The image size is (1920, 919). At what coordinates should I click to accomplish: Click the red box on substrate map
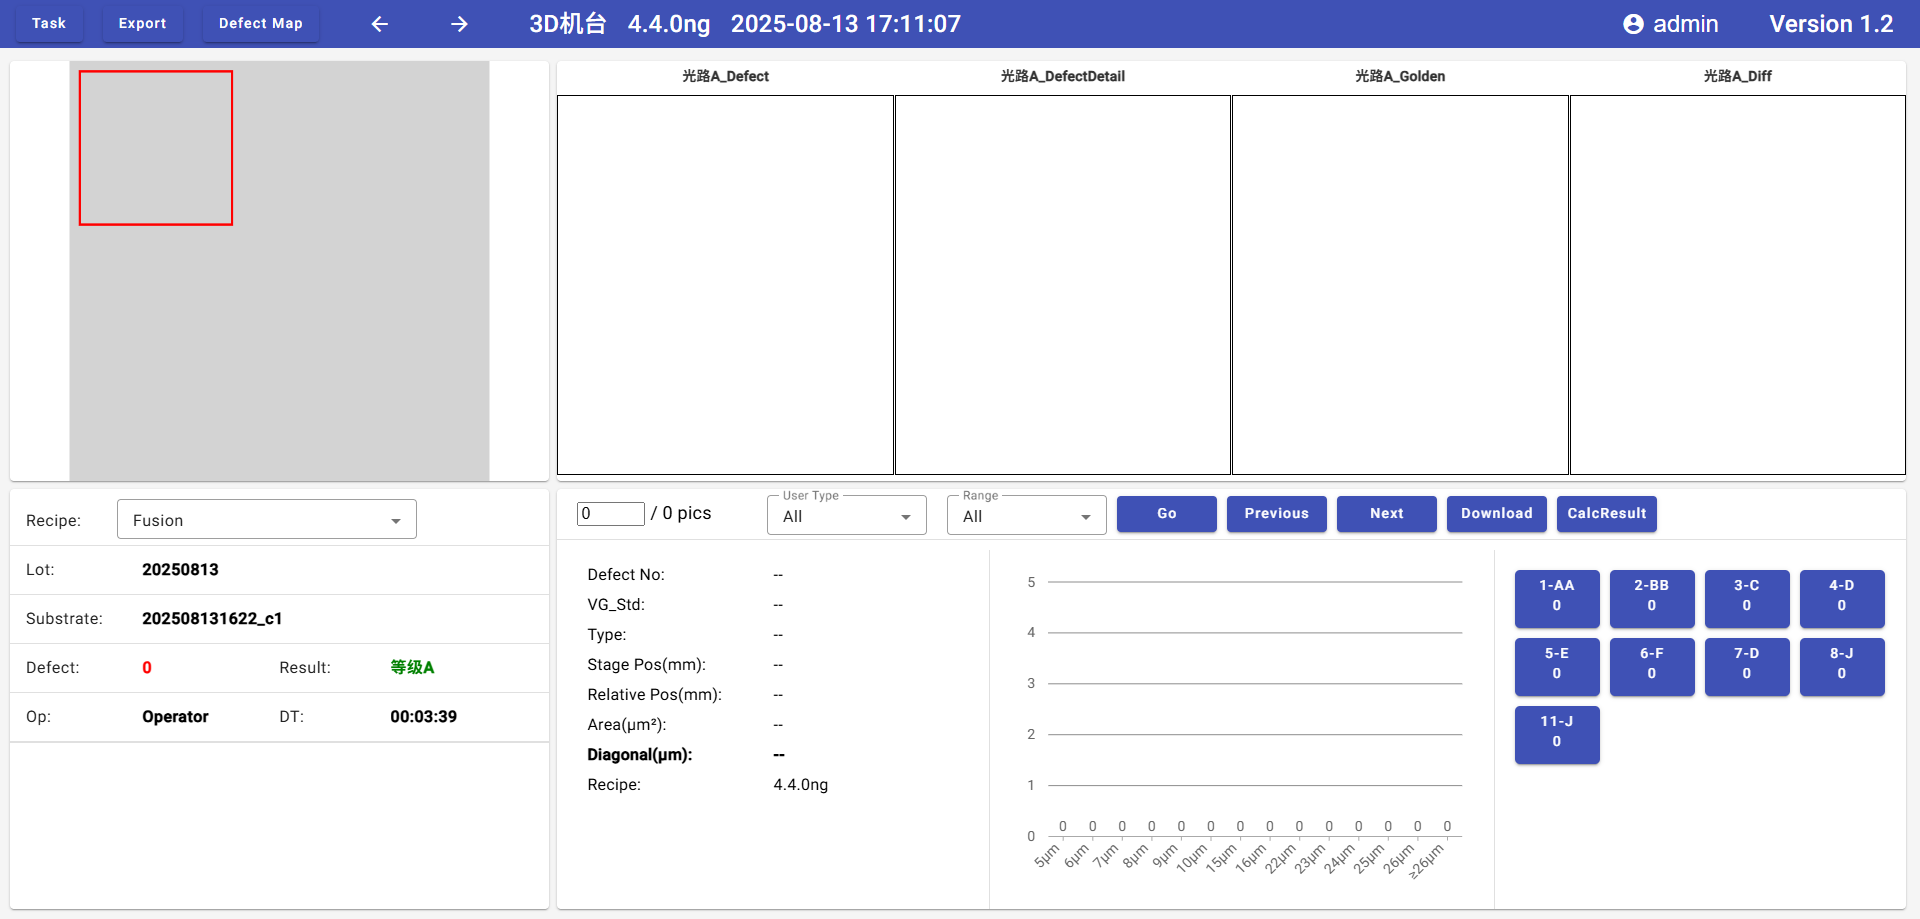[x=156, y=148]
